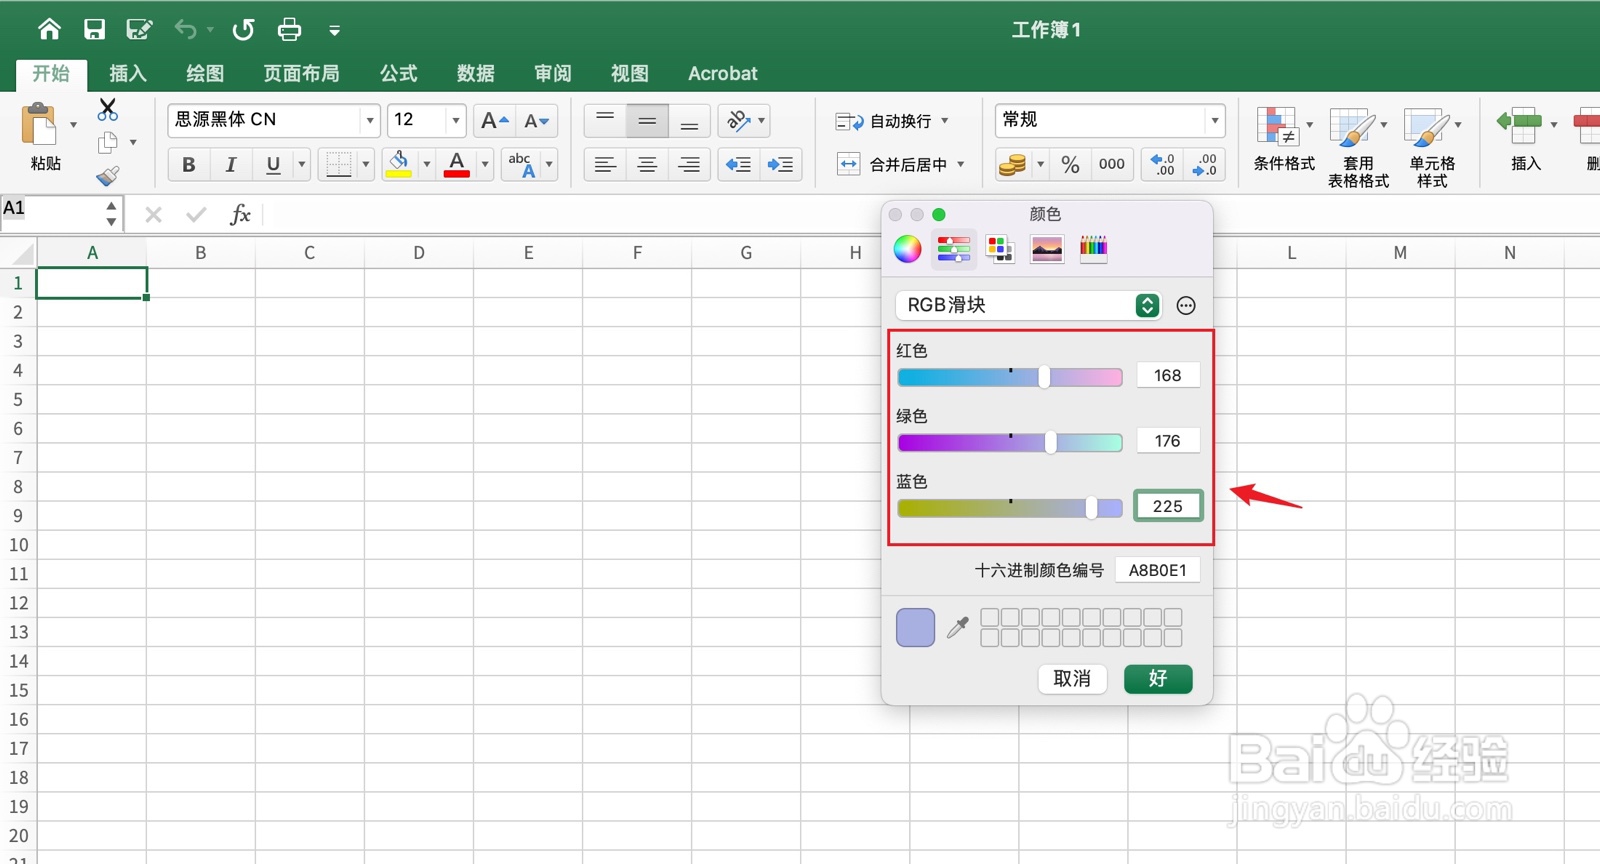Activate the format painter brush
The image size is (1600, 864).
108,176
